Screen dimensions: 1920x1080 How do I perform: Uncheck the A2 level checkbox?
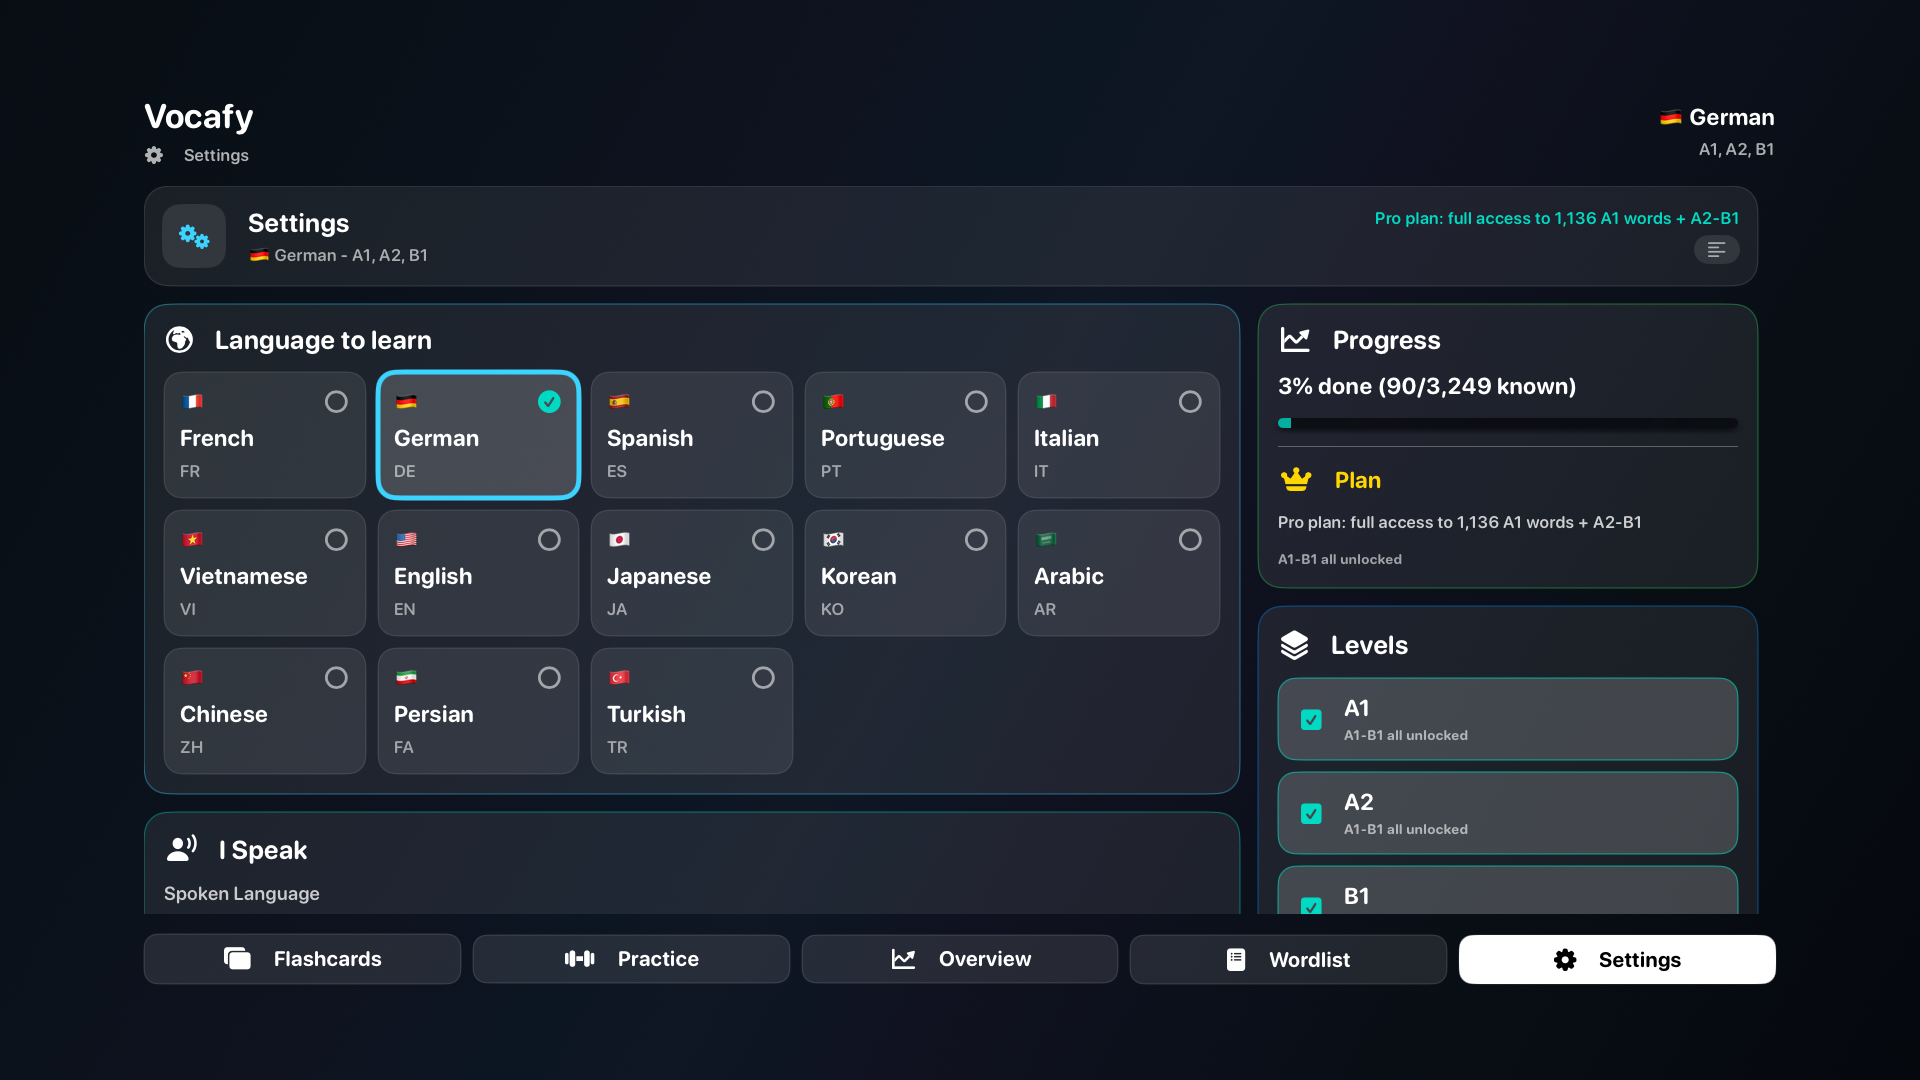pyautogui.click(x=1311, y=814)
